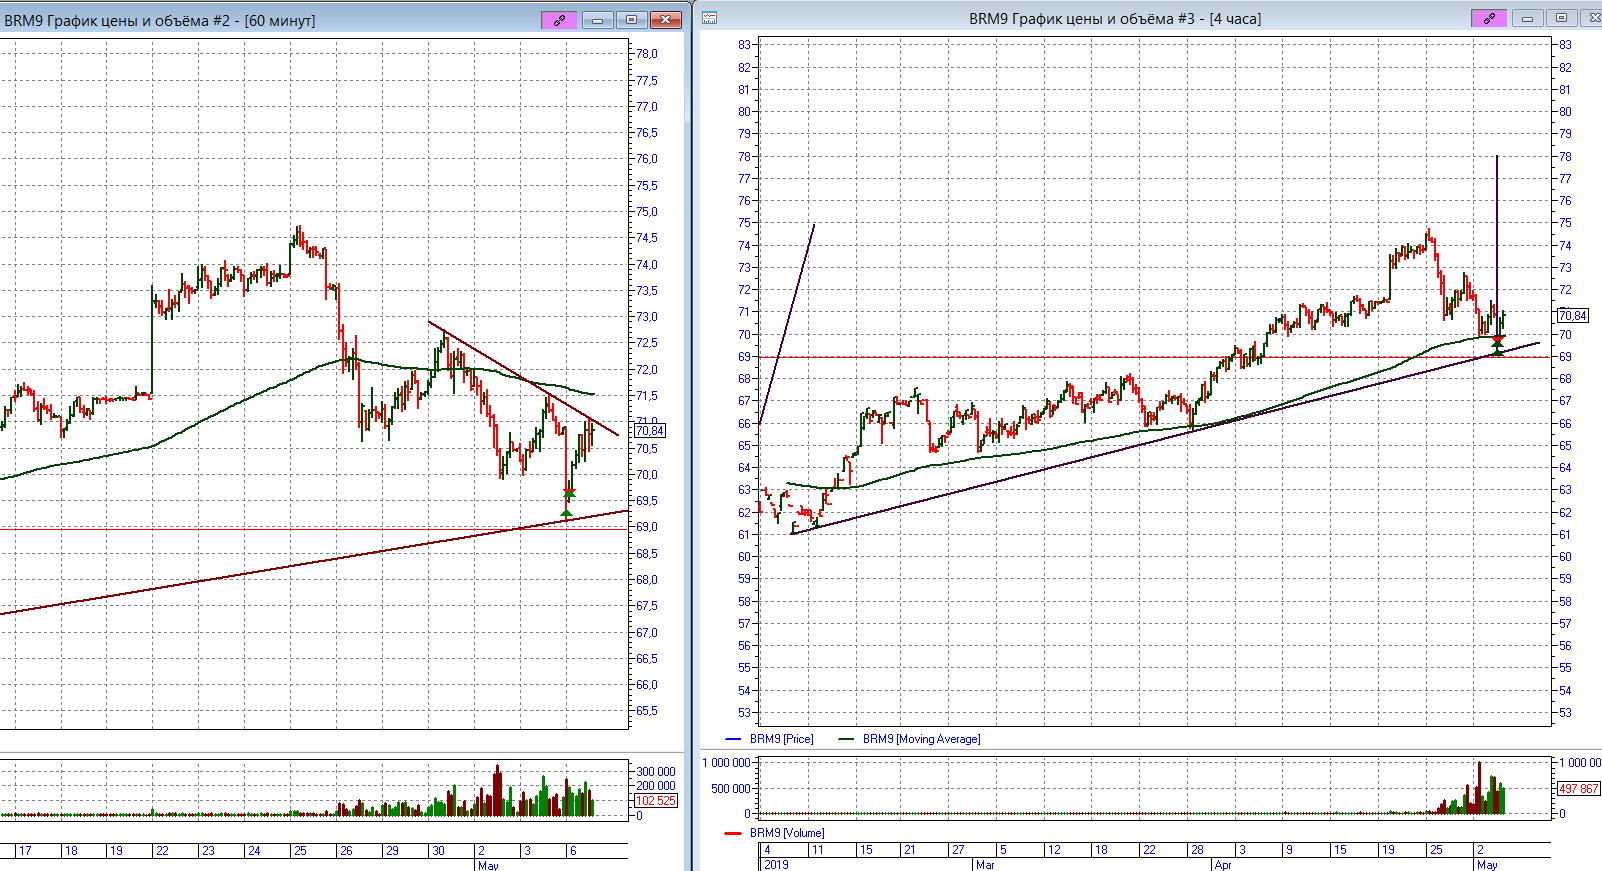Click the BRM9 [Volume] legend label

(x=787, y=832)
